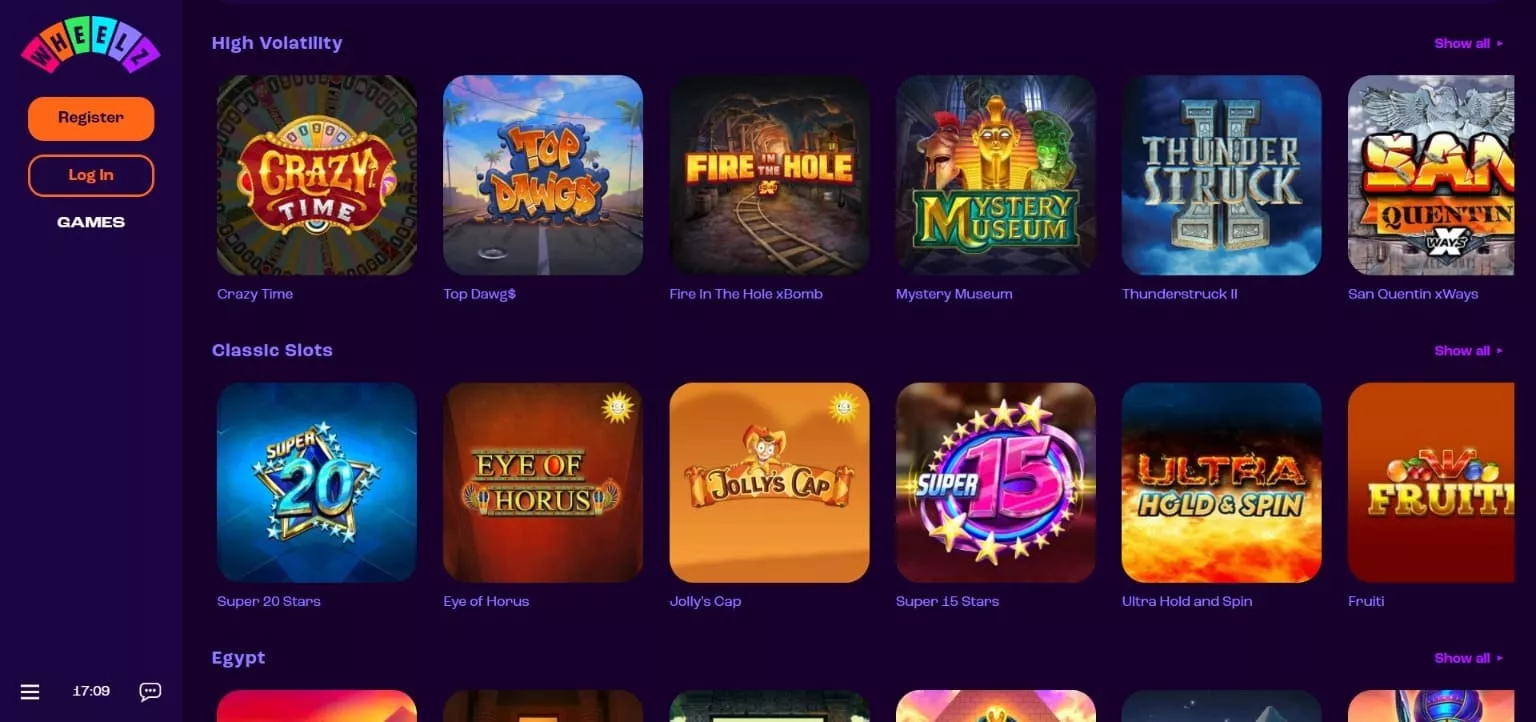
Task: Expand High Volatility with Show all
Action: point(1468,43)
